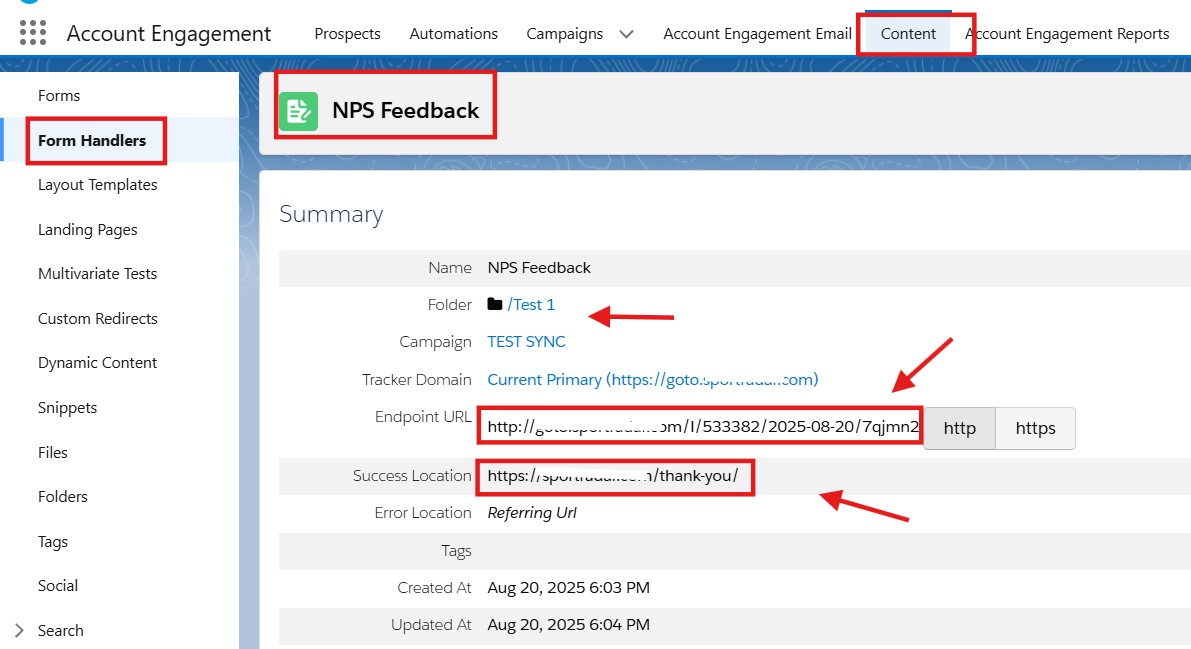Open the Prospects tab
1191x649 pixels.
(347, 34)
